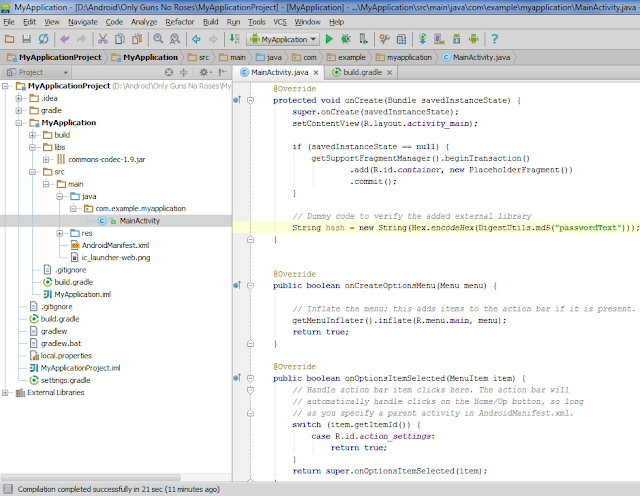
Task: Select gradlew.bat file
Action: 61,343
